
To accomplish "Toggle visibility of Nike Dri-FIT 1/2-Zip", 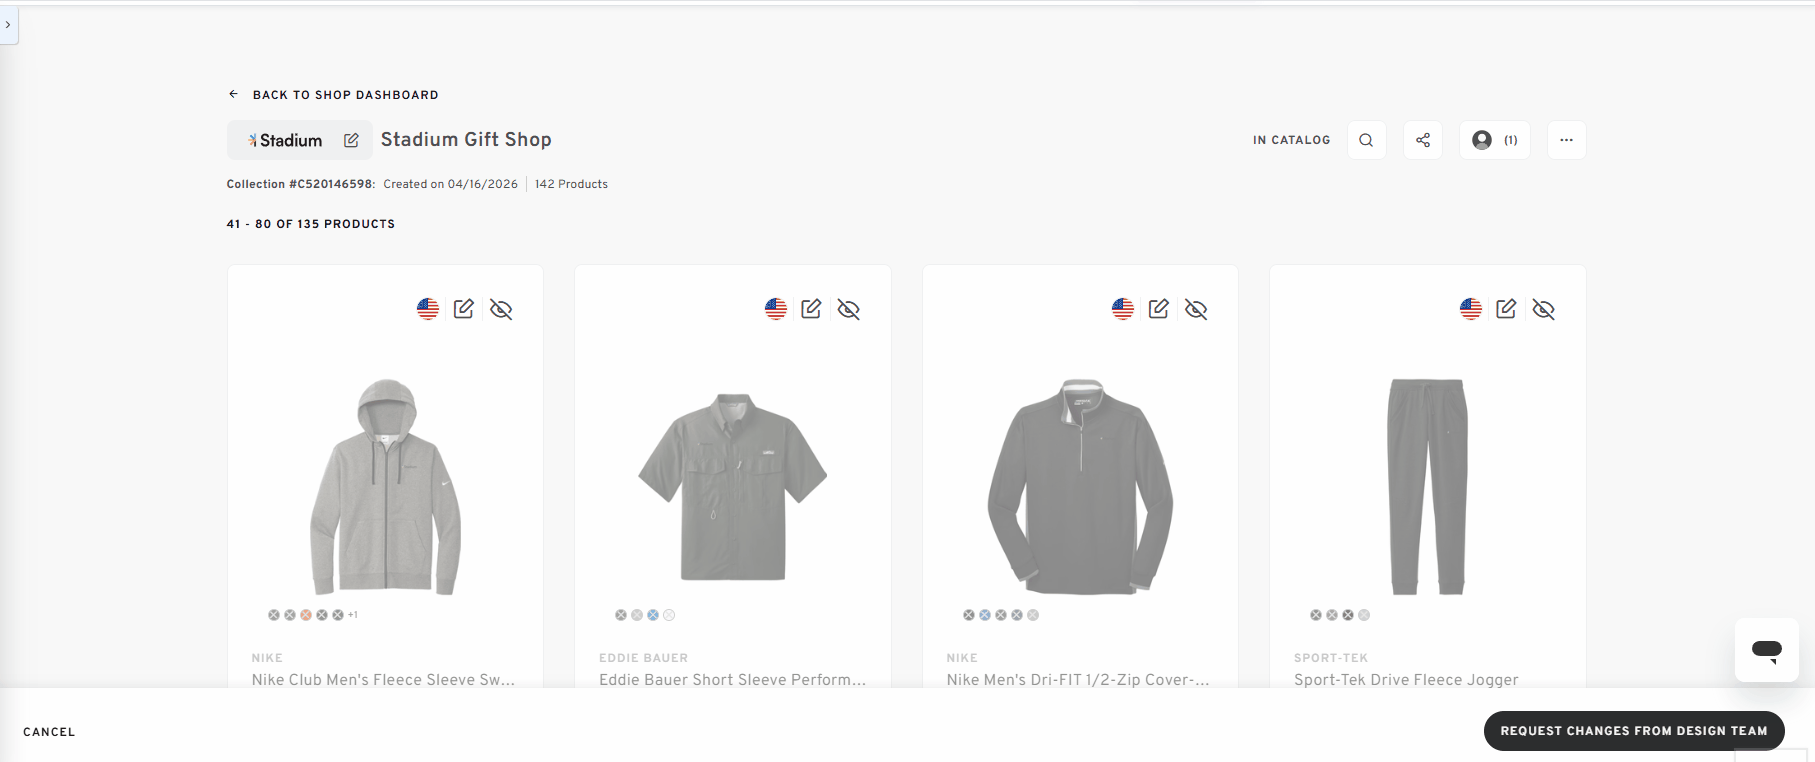I will (x=1196, y=309).
